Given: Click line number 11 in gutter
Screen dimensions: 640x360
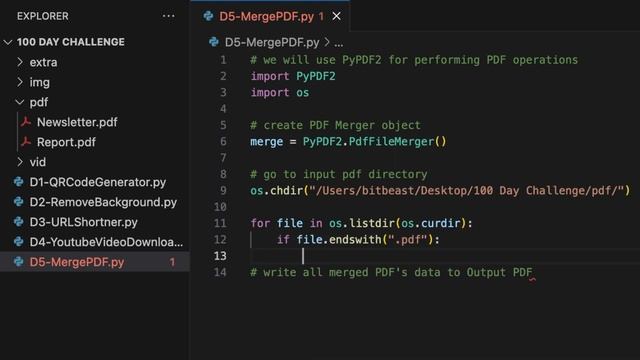Looking at the screenshot, I should pyautogui.click(x=220, y=223).
